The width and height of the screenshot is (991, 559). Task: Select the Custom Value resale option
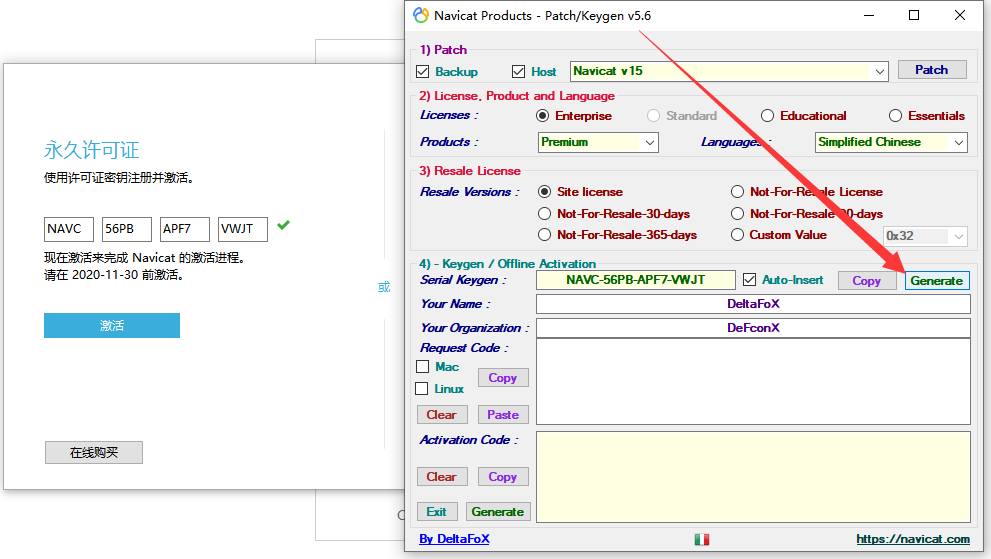coord(737,235)
